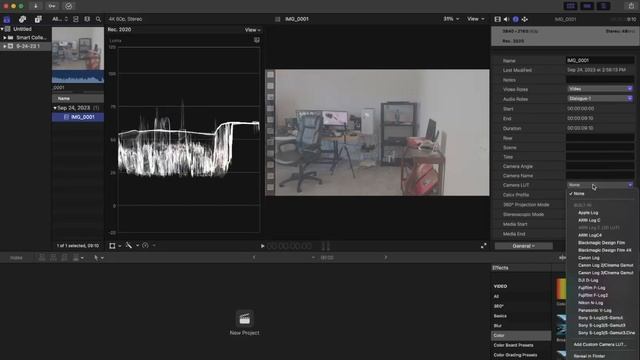Click Add Custom Camera LUT option
This screenshot has height=360, width=640.
pyautogui.click(x=599, y=344)
